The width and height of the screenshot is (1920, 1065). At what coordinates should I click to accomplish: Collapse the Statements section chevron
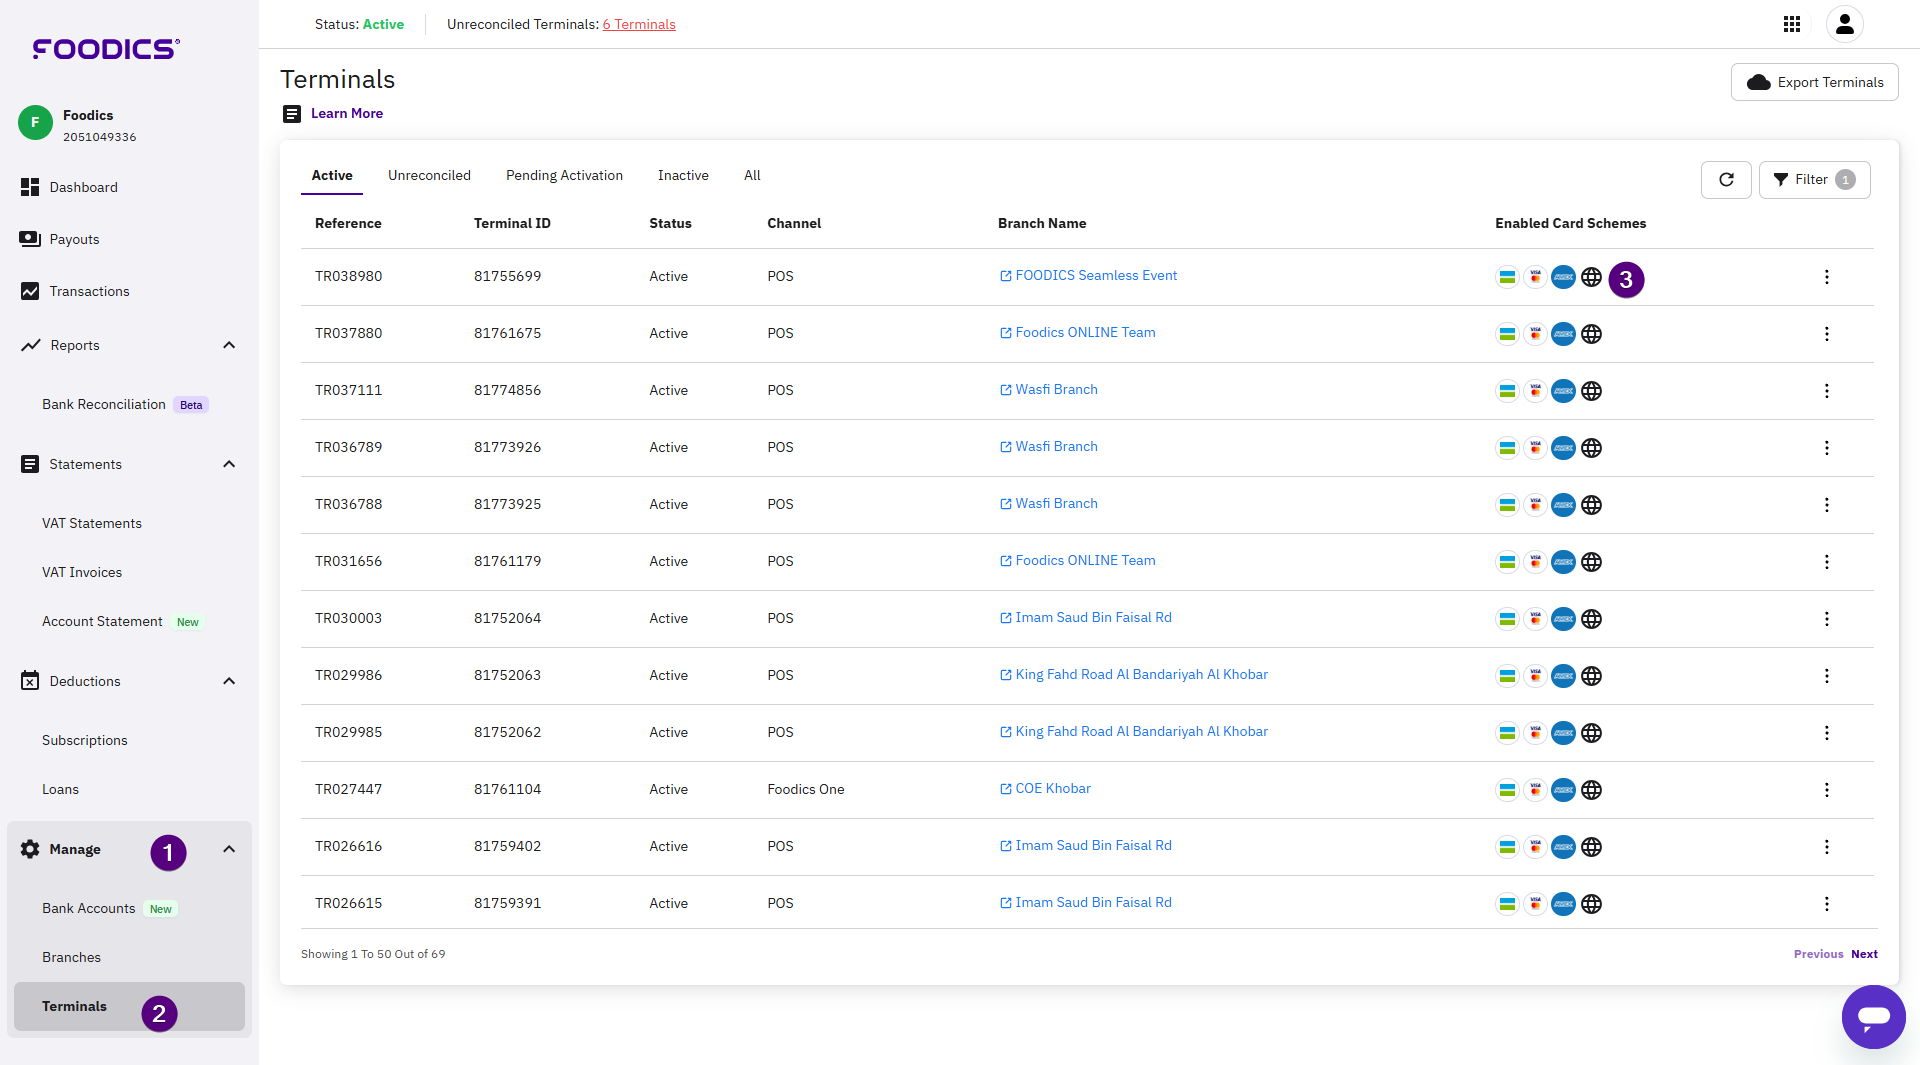[229, 464]
